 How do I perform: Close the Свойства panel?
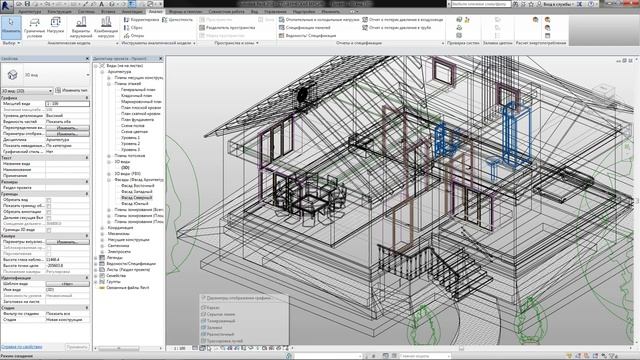(87, 59)
